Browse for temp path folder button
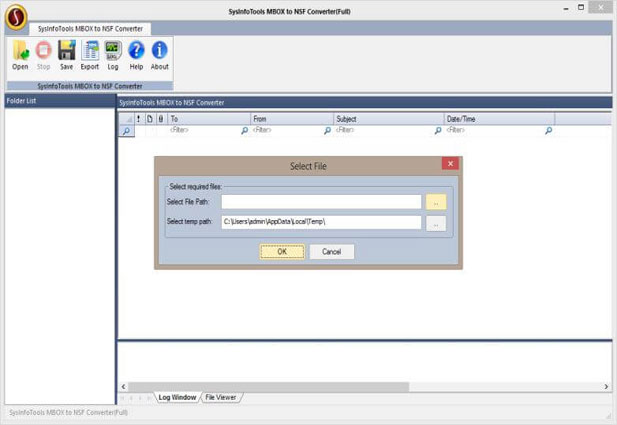Screen dimensions: 617x425 coord(436,223)
